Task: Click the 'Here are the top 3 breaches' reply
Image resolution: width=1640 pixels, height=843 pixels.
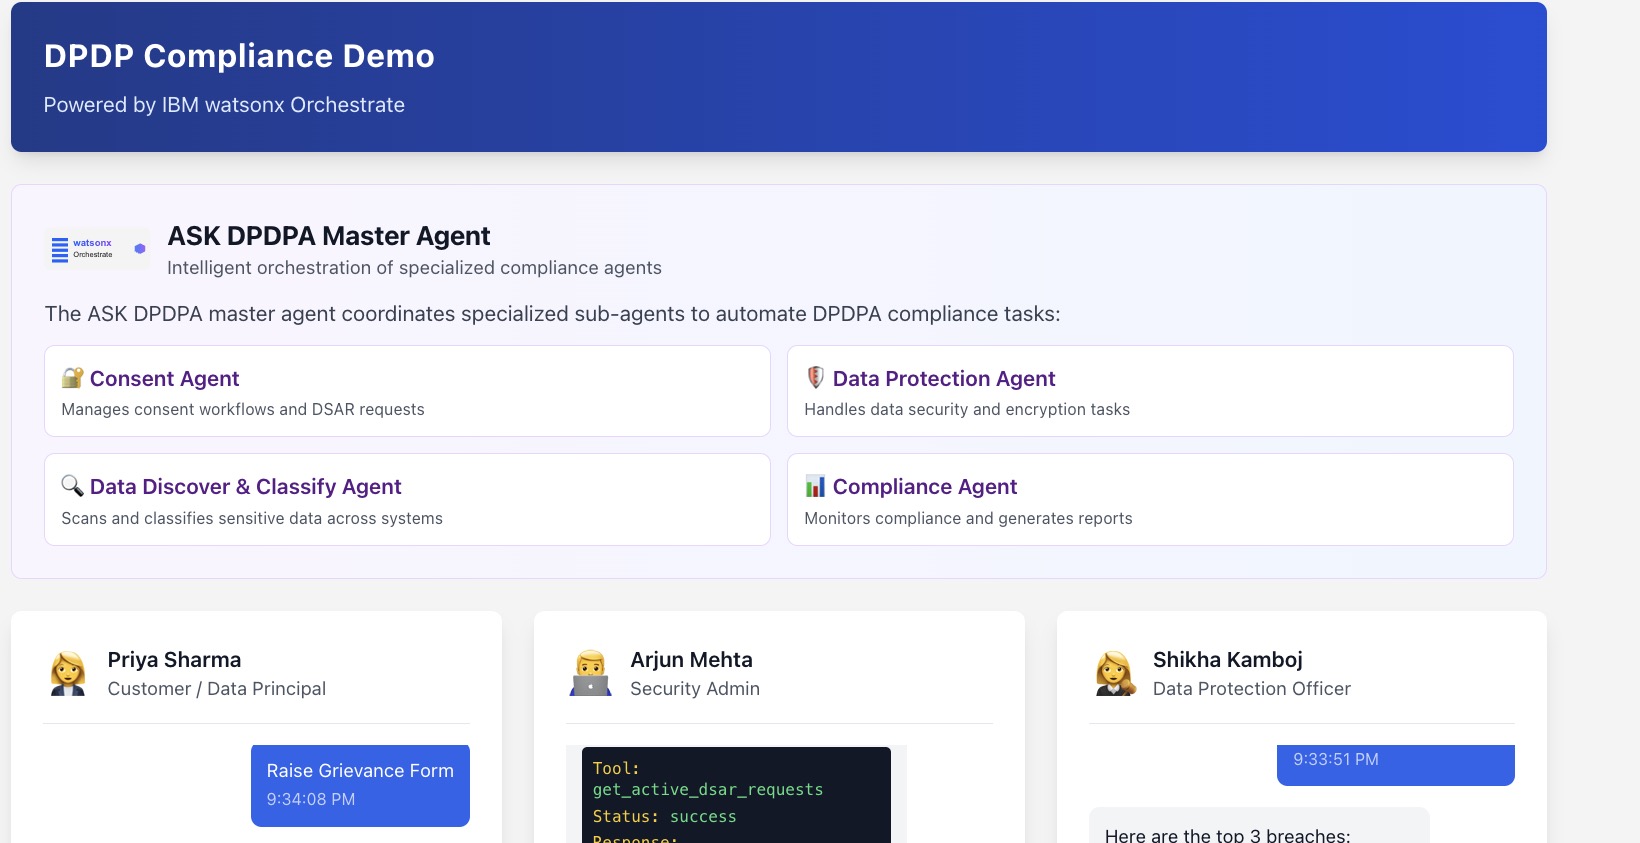Action: coord(1259,826)
